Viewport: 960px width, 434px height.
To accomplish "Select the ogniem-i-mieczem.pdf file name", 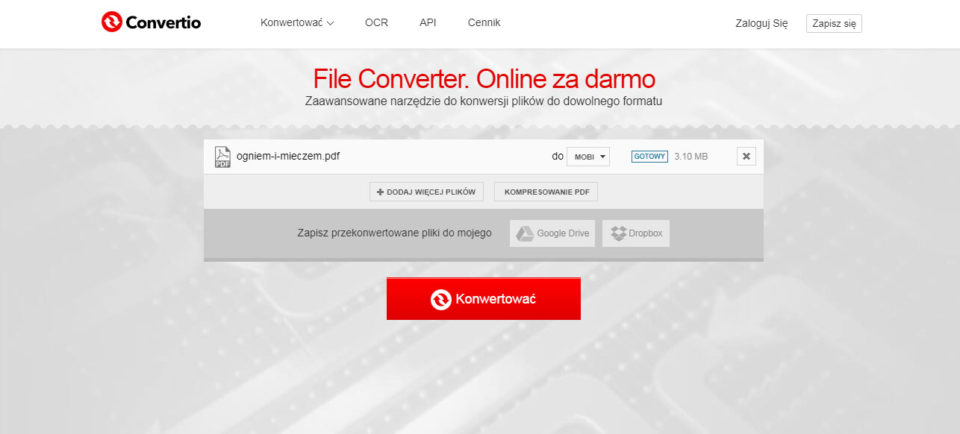I will point(288,155).
